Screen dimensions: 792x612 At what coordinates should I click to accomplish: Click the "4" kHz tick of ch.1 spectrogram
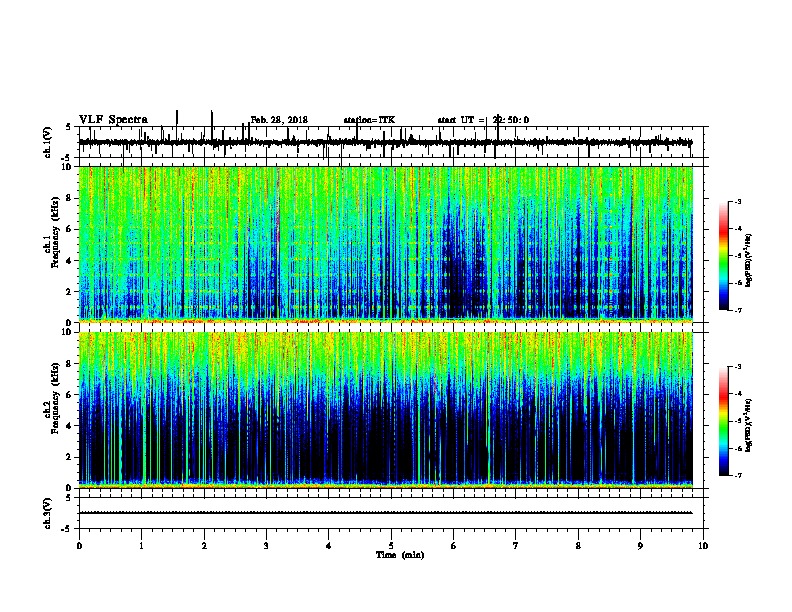tap(70, 261)
